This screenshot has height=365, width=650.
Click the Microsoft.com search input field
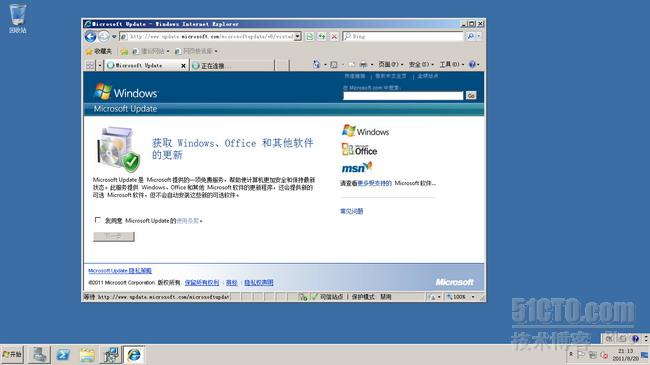click(x=403, y=96)
